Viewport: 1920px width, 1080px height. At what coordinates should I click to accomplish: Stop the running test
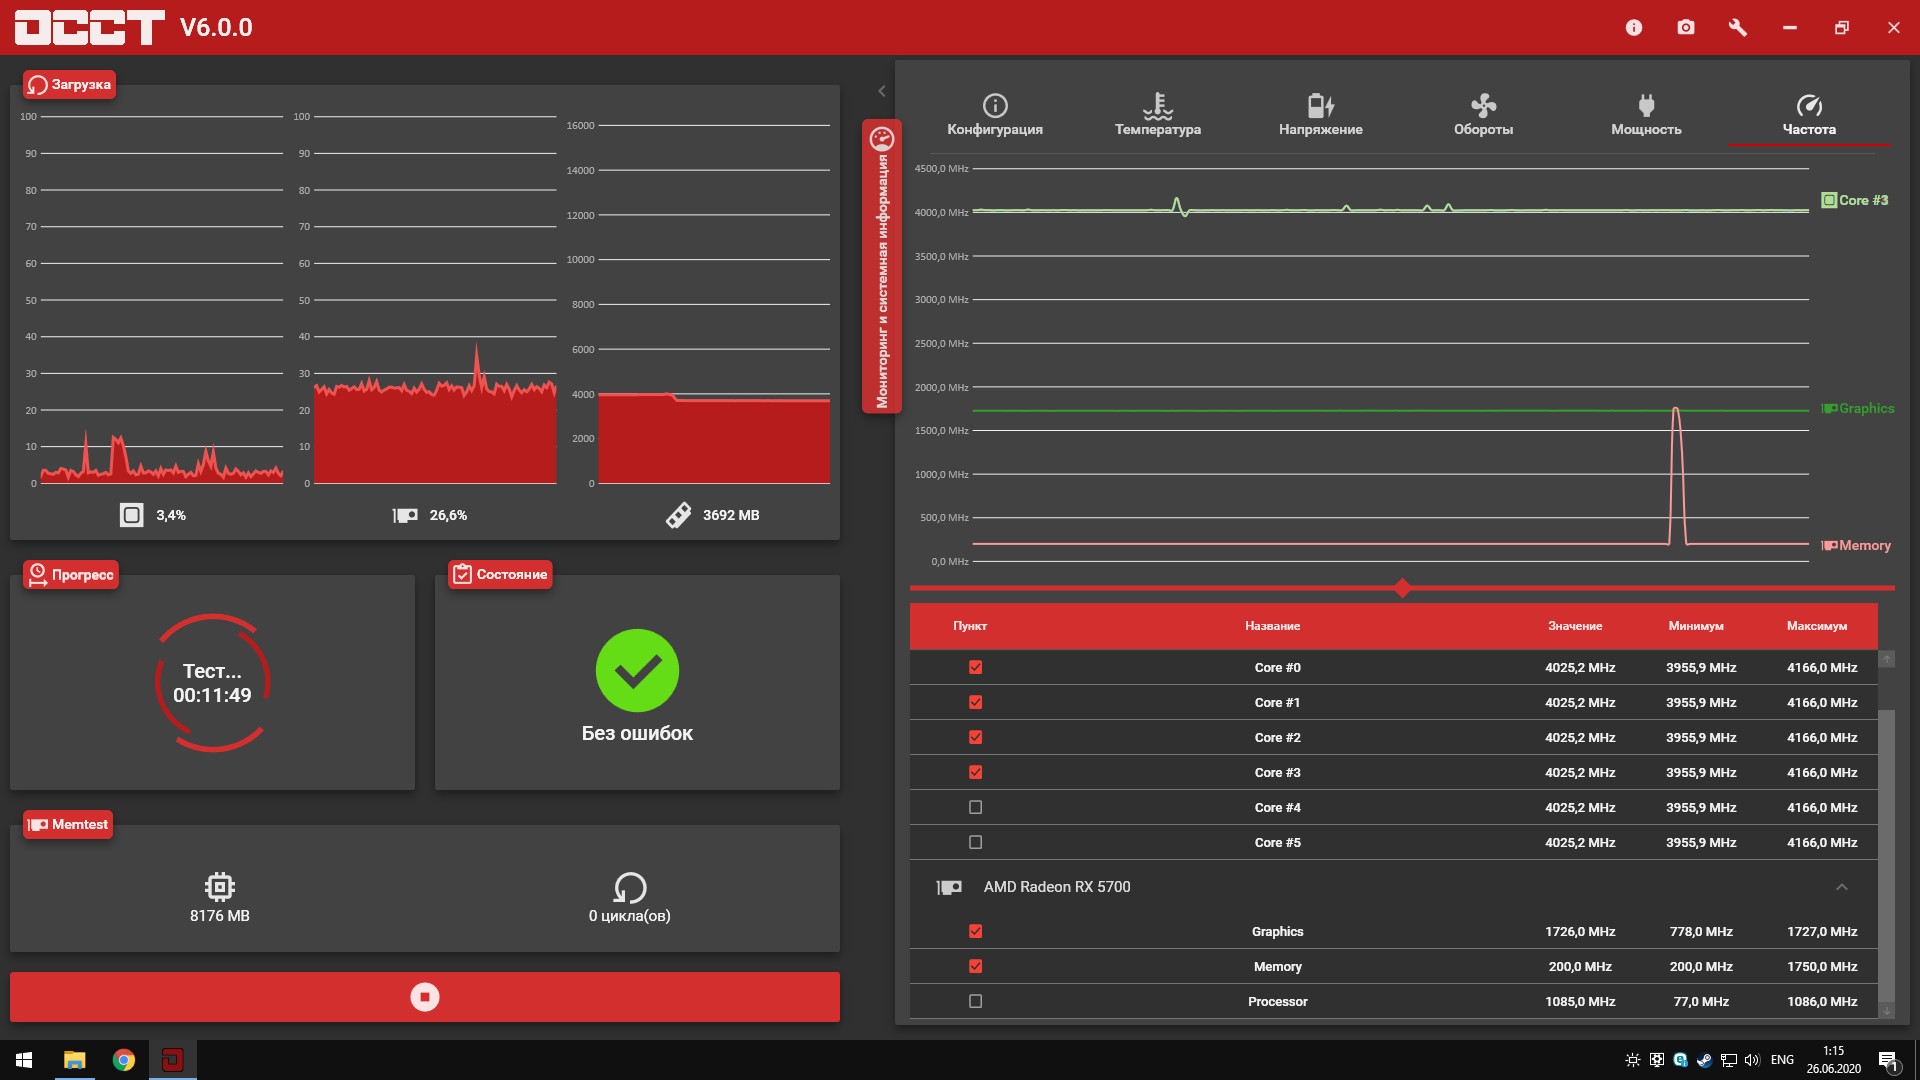[425, 997]
